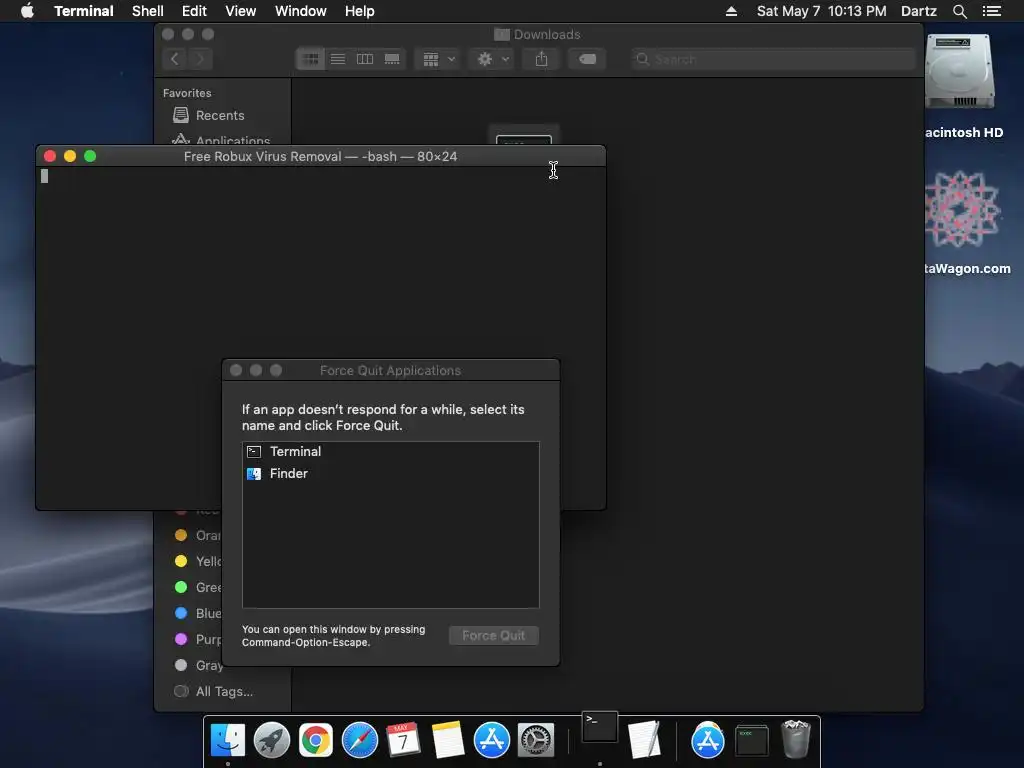Switch Finder to column view
Screen dimensions: 1024x768
[364, 59]
